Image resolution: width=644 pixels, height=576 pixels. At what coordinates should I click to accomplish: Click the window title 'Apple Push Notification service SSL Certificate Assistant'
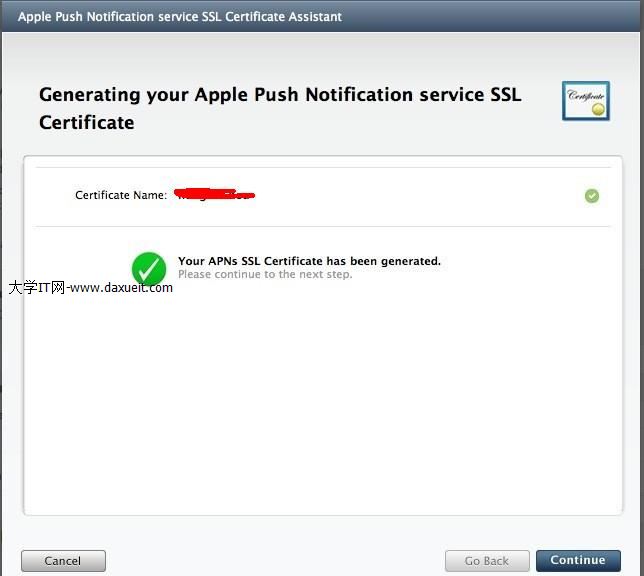click(179, 17)
